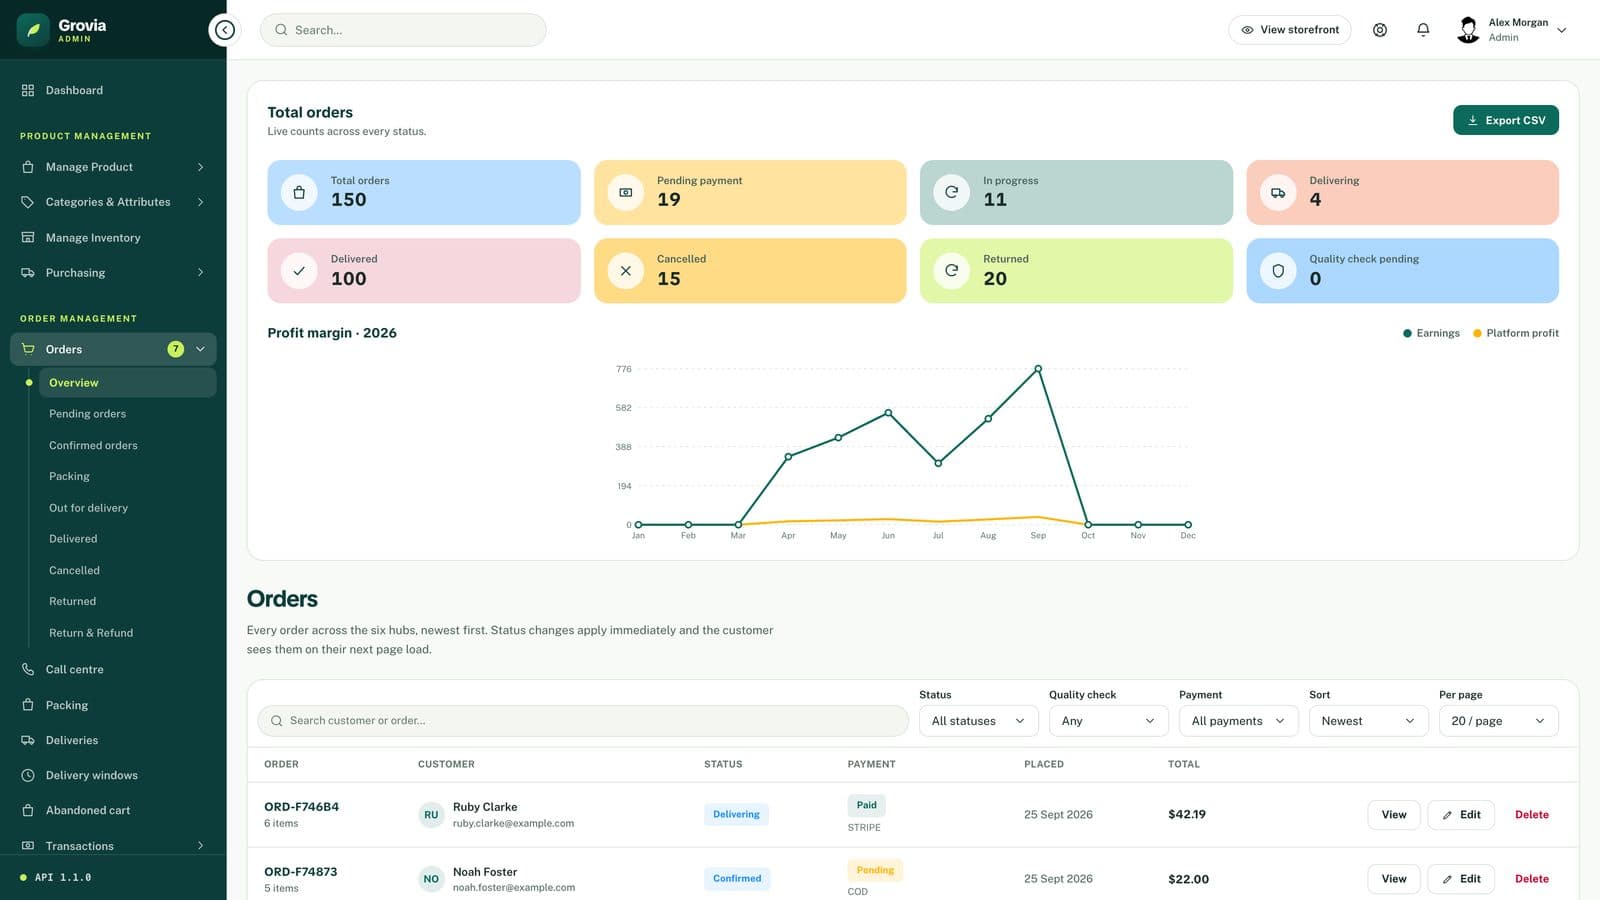The width and height of the screenshot is (1600, 900).
Task: Click the In progress refresh icon
Action: pyautogui.click(x=951, y=192)
